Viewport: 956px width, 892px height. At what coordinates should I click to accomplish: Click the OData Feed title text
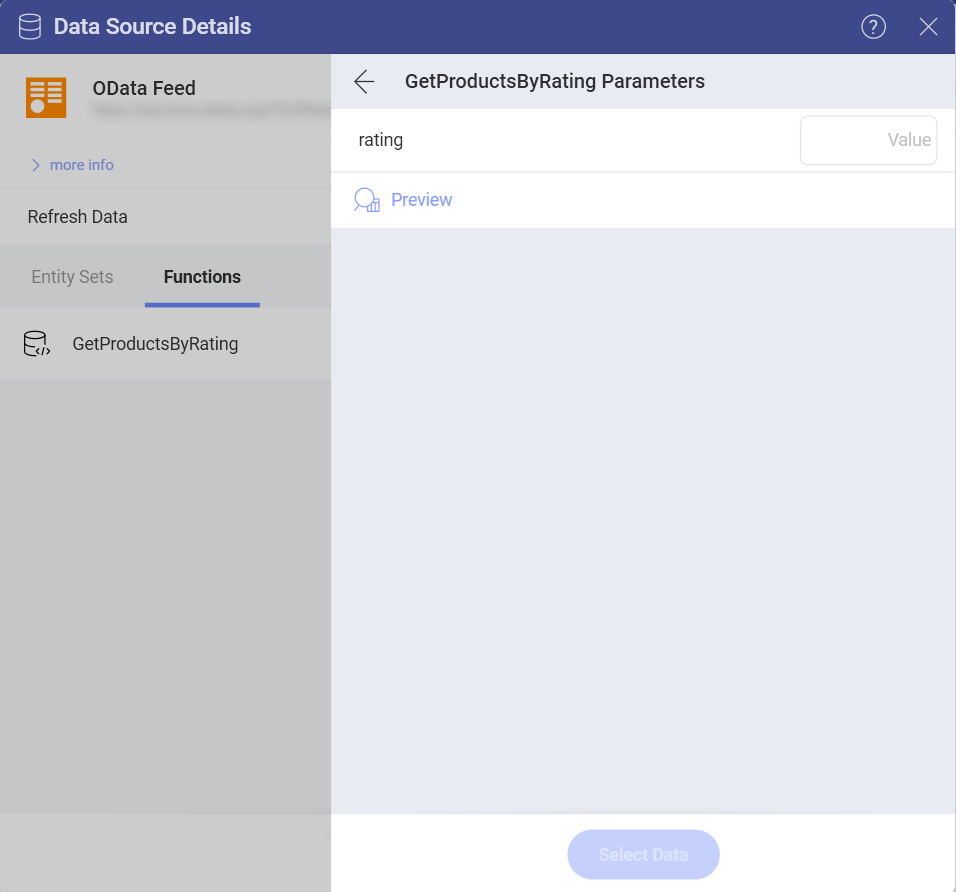(144, 88)
